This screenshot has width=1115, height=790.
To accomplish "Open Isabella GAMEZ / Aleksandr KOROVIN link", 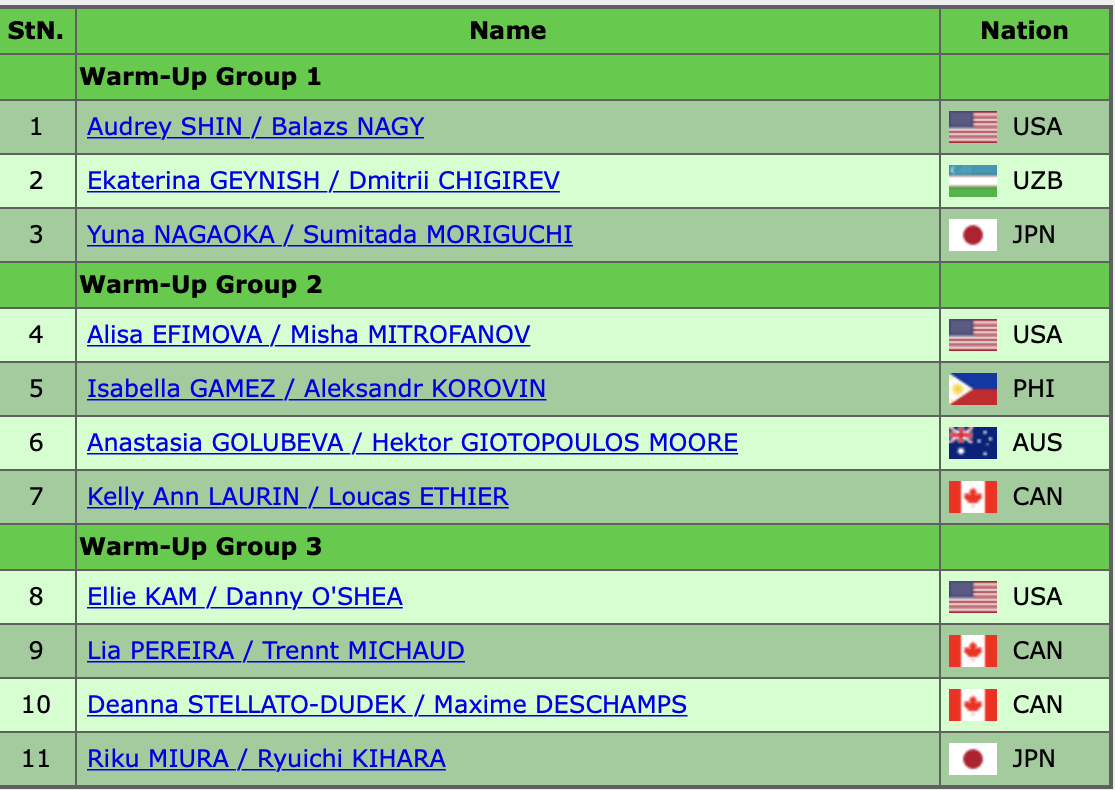I will (x=316, y=389).
